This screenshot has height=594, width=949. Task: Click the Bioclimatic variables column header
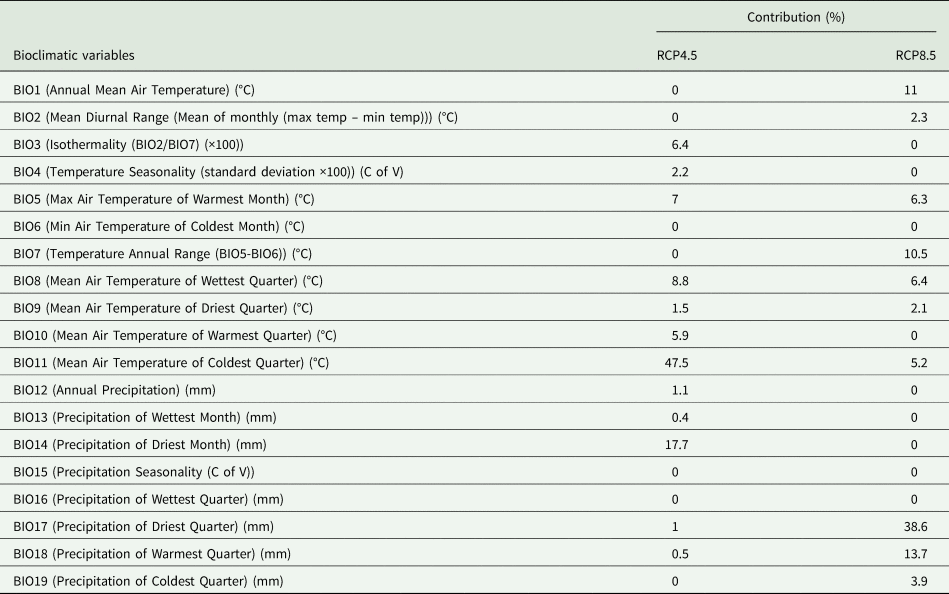click(x=74, y=54)
